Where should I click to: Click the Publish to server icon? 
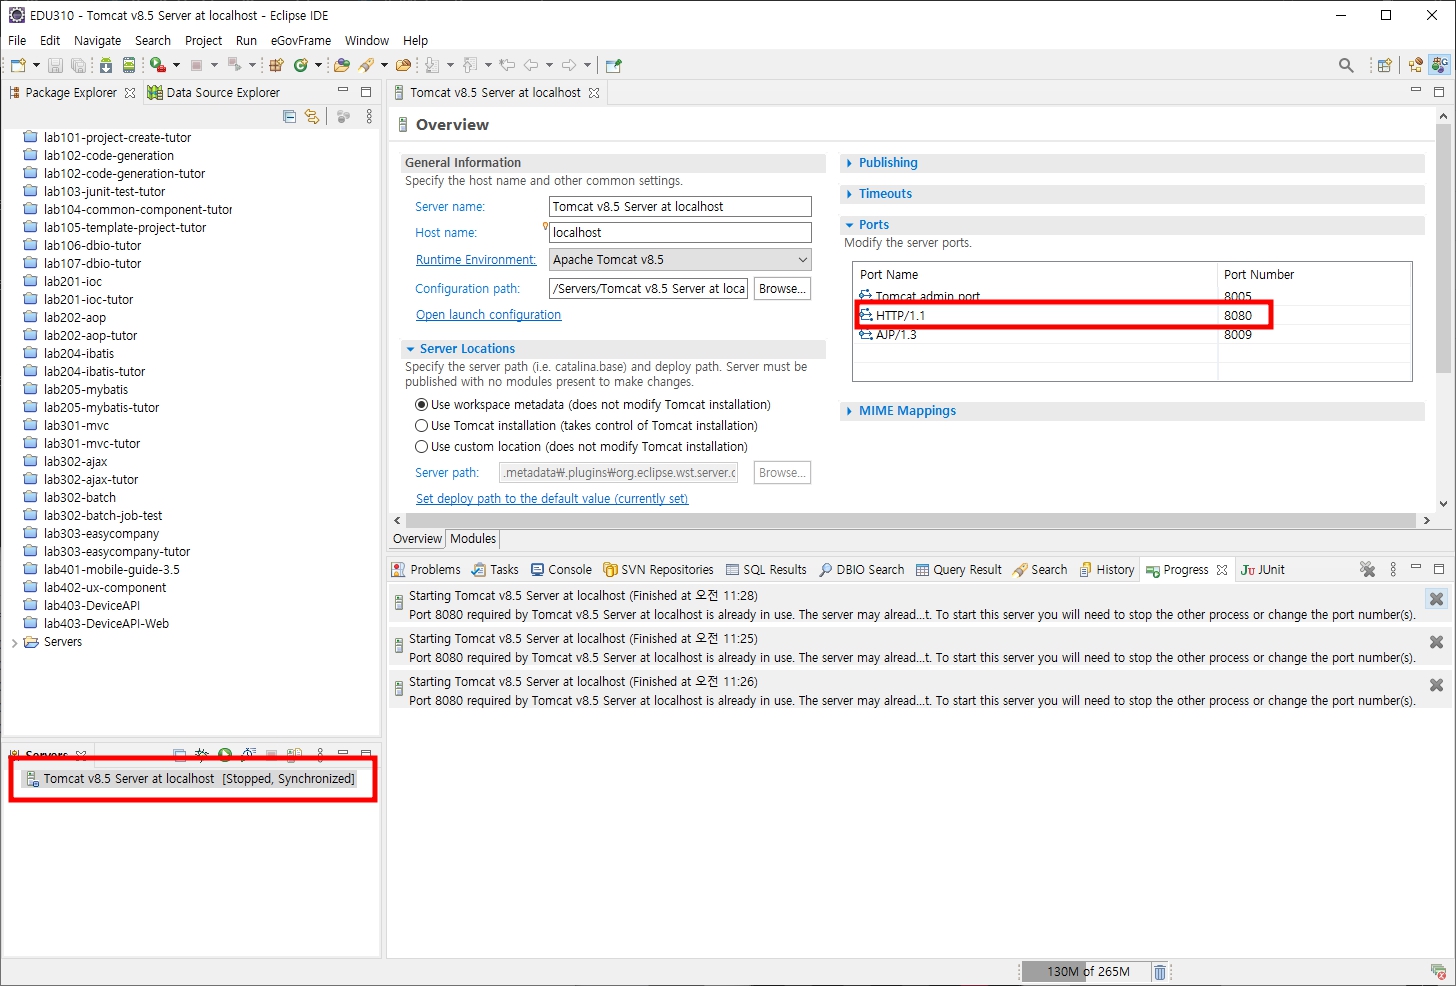294,754
